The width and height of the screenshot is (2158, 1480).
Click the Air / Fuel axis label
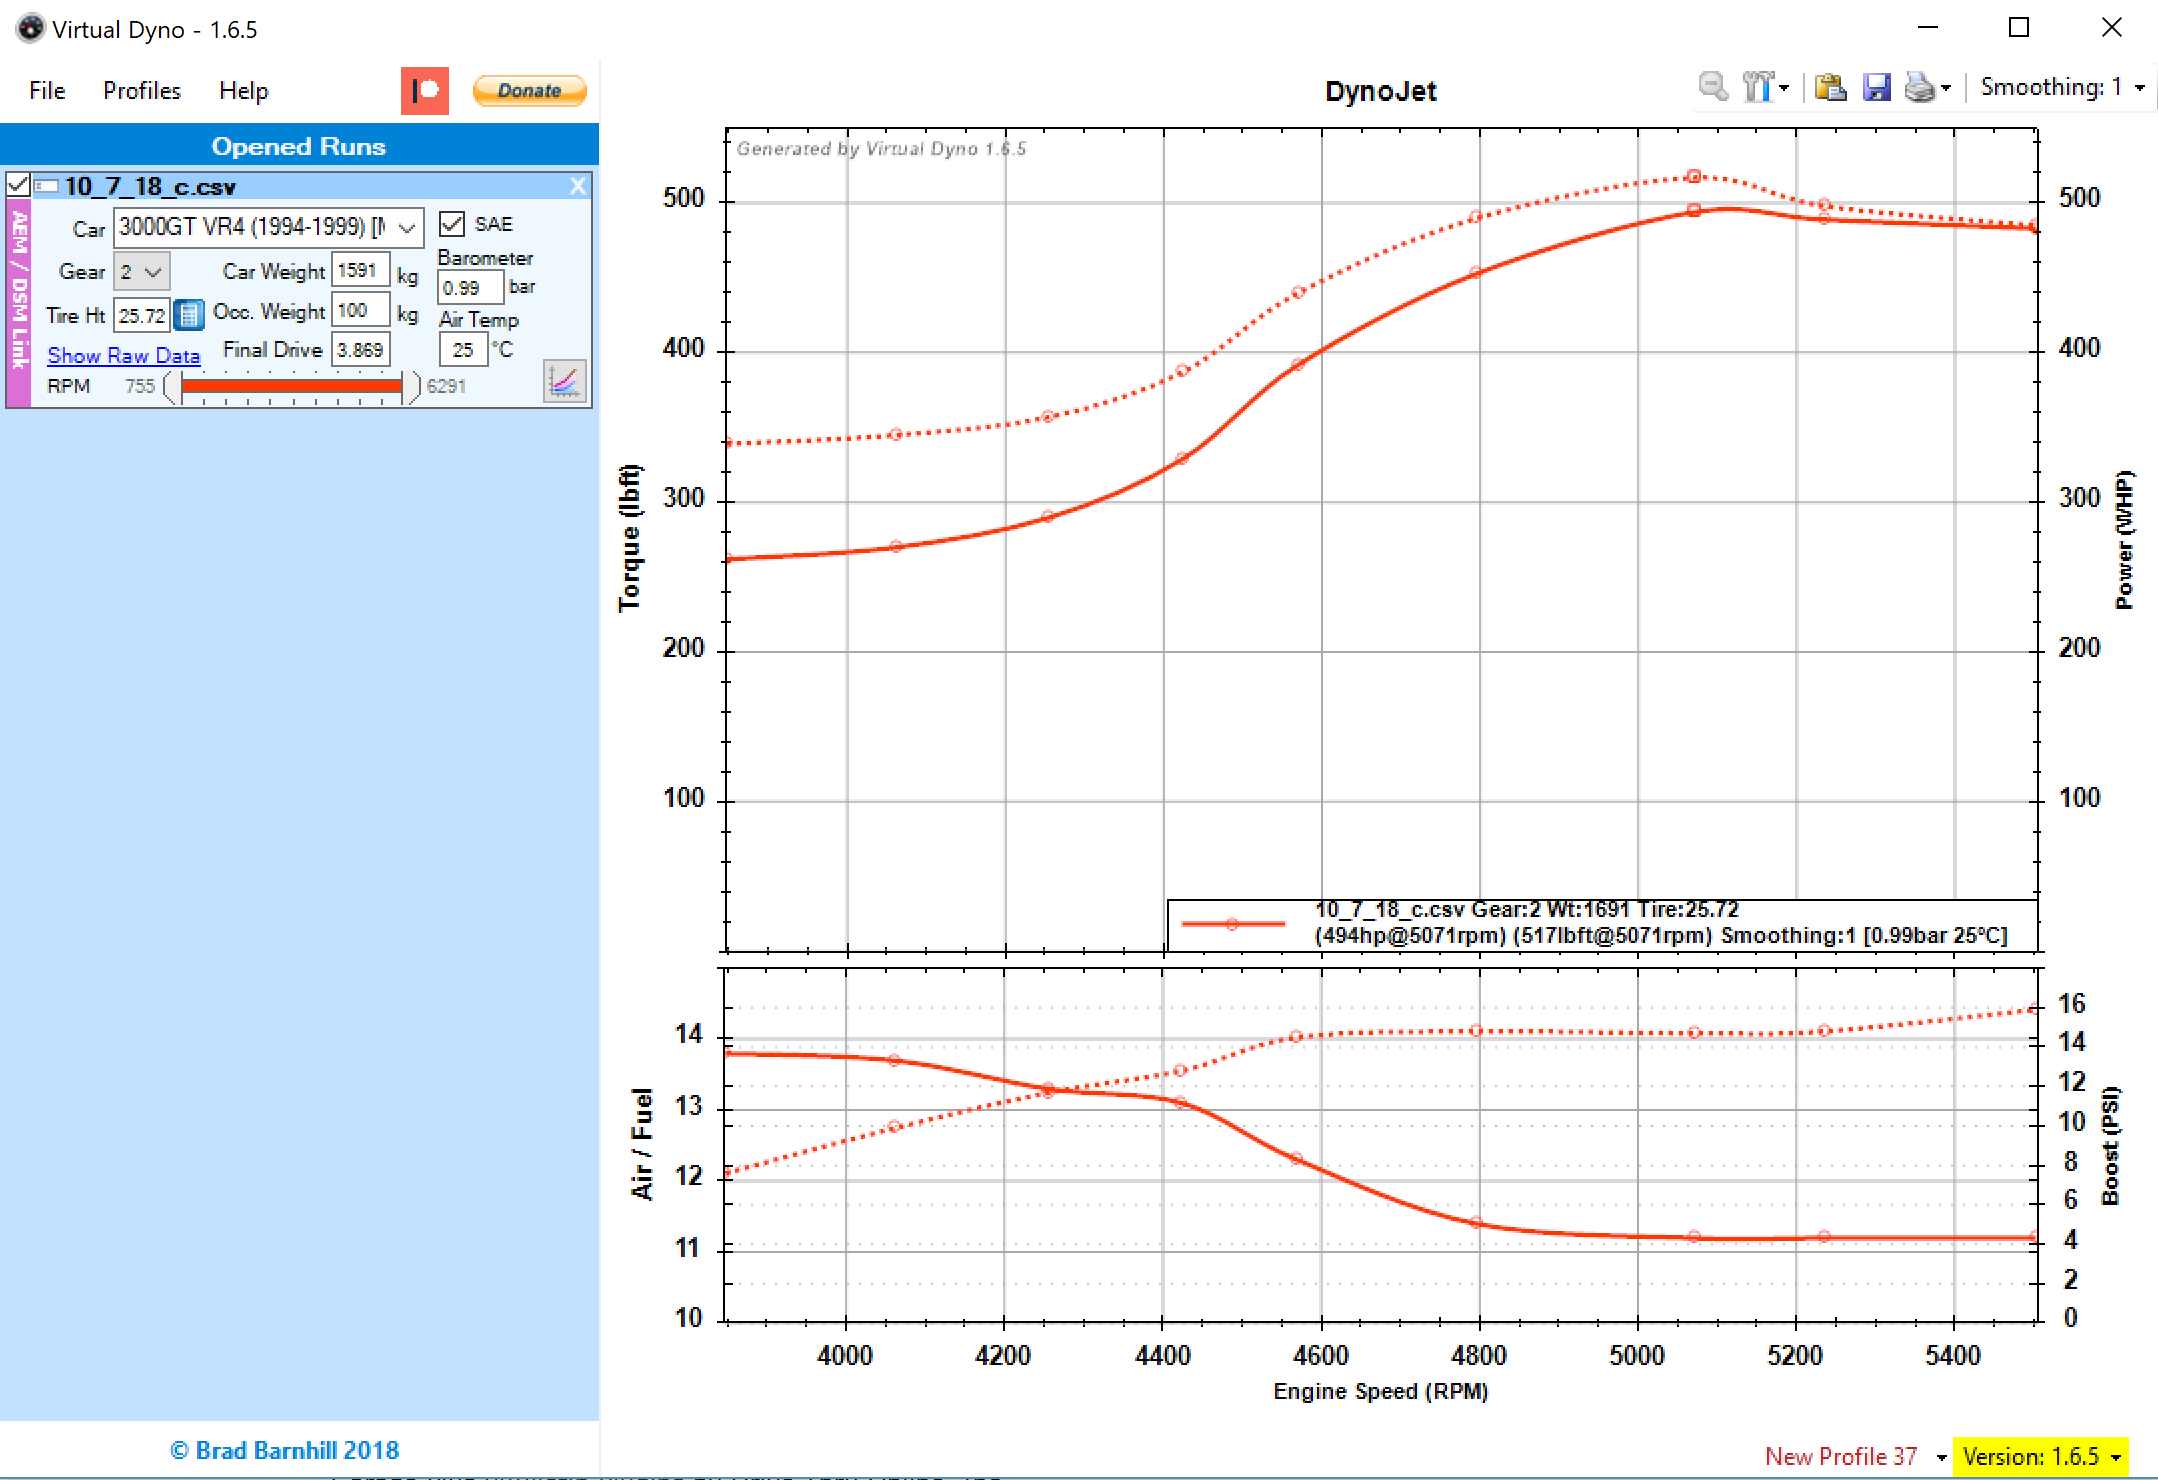click(x=642, y=1145)
